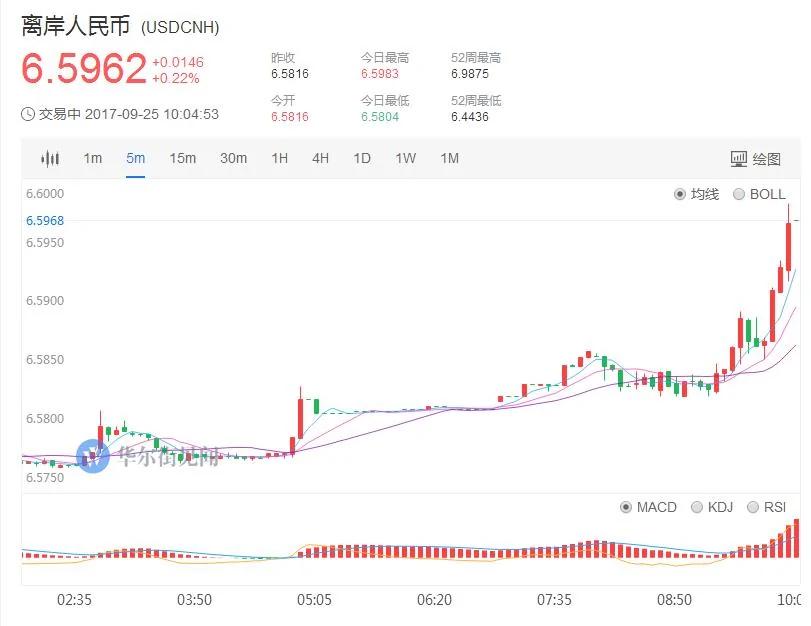Select the 均线 moving average radio button
811x626 pixels.
tap(680, 195)
